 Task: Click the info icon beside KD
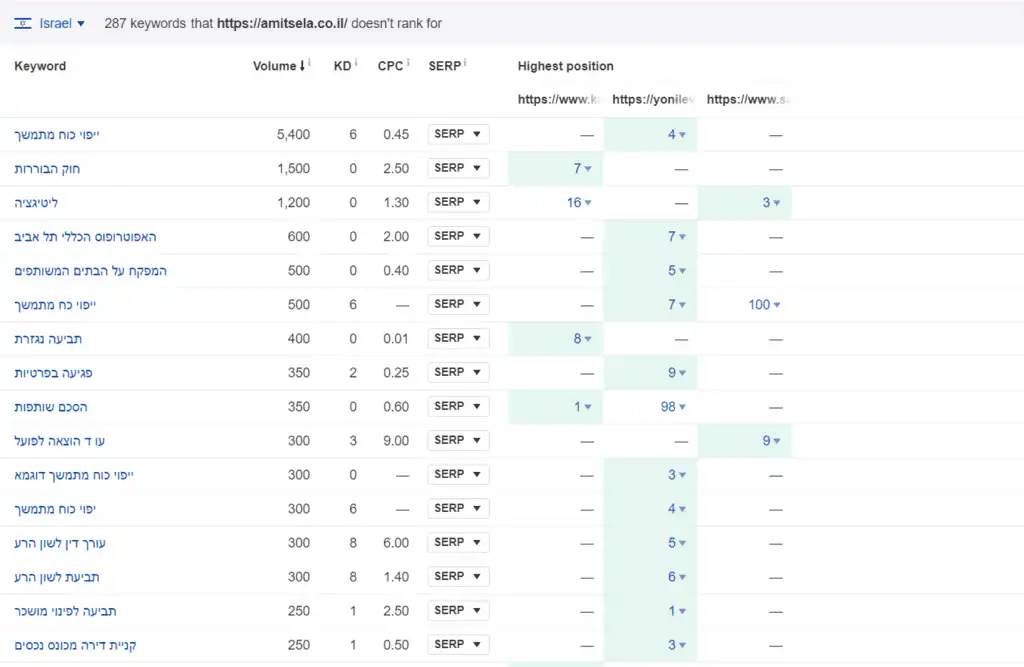(356, 64)
